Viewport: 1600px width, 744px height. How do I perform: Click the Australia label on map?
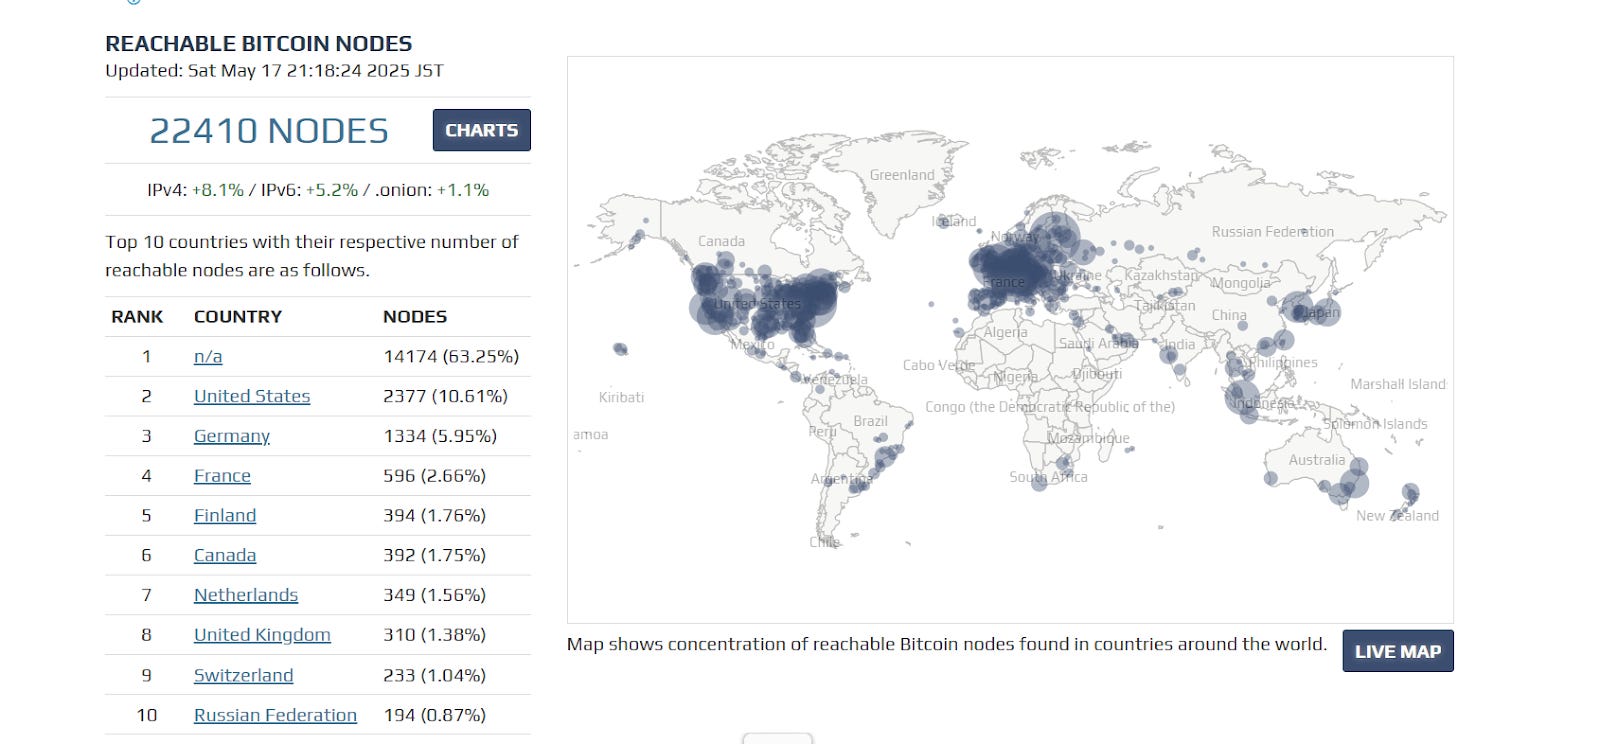click(x=1317, y=460)
